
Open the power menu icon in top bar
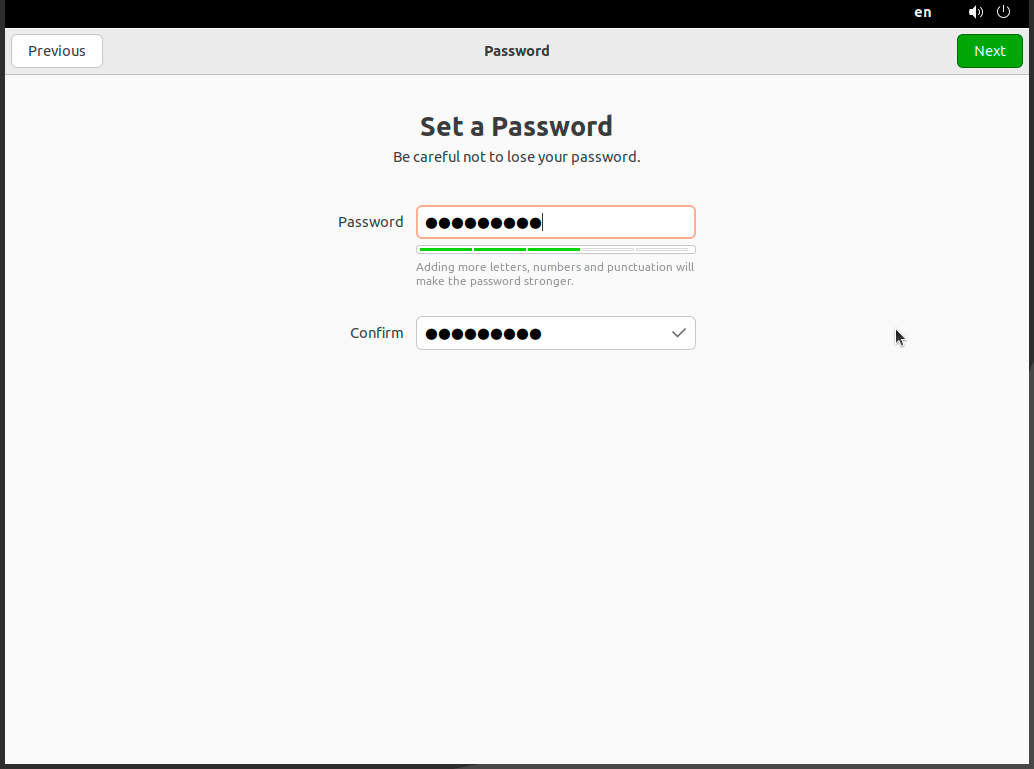1003,12
